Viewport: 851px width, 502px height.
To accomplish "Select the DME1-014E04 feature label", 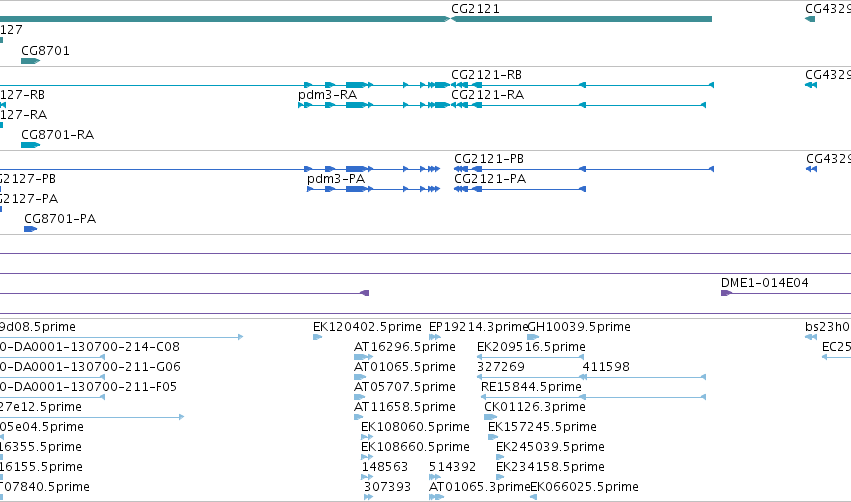I will tap(765, 283).
